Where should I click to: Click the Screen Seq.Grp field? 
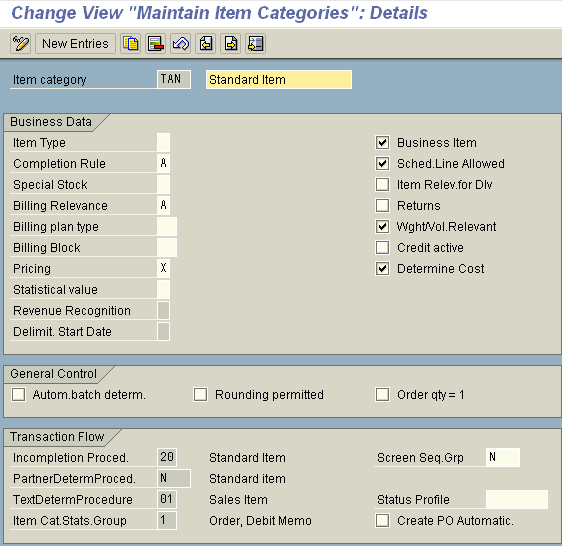tap(503, 457)
